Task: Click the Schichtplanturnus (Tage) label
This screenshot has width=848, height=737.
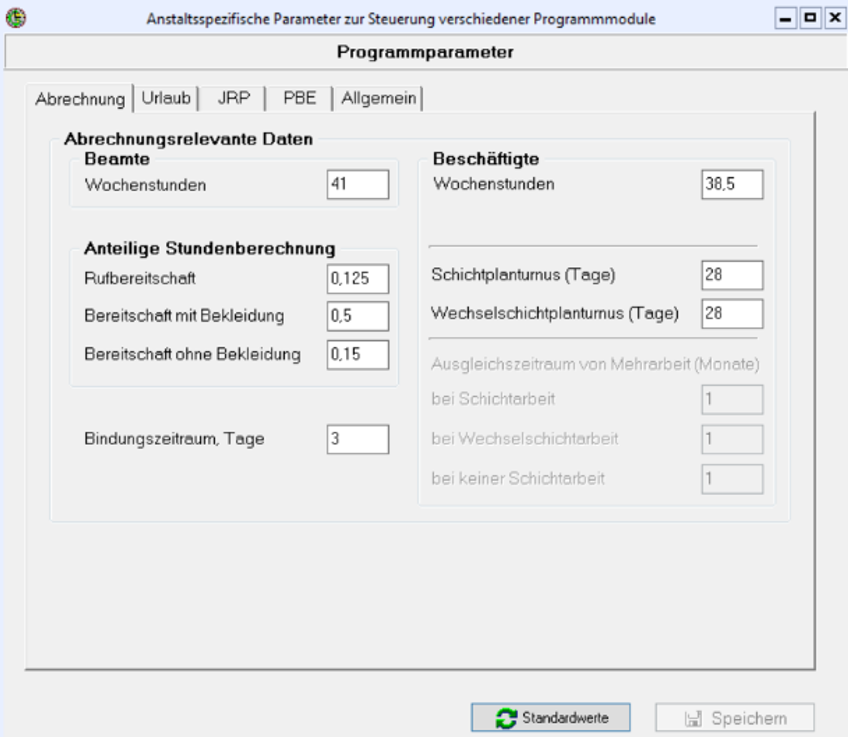Action: pos(523,275)
